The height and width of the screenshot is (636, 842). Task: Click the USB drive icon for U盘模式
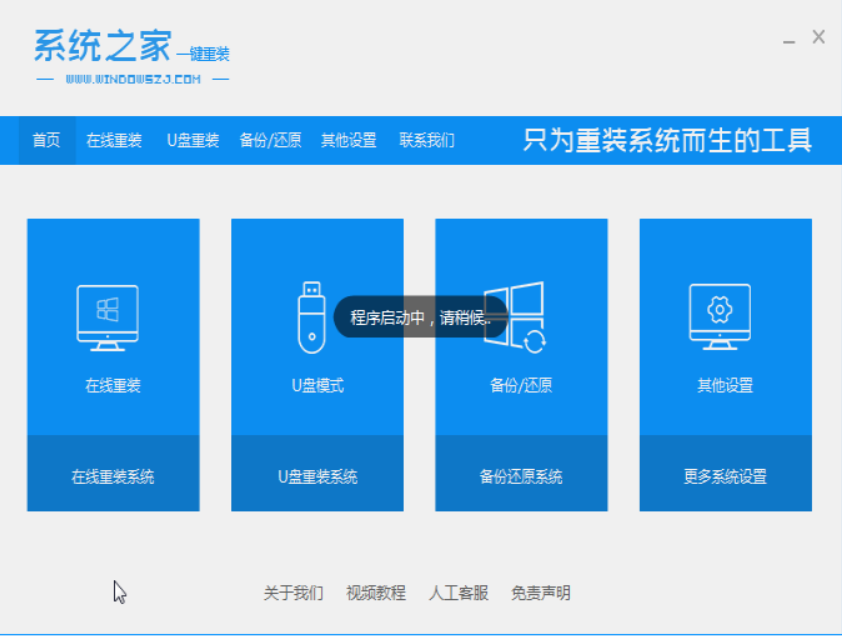tap(311, 317)
